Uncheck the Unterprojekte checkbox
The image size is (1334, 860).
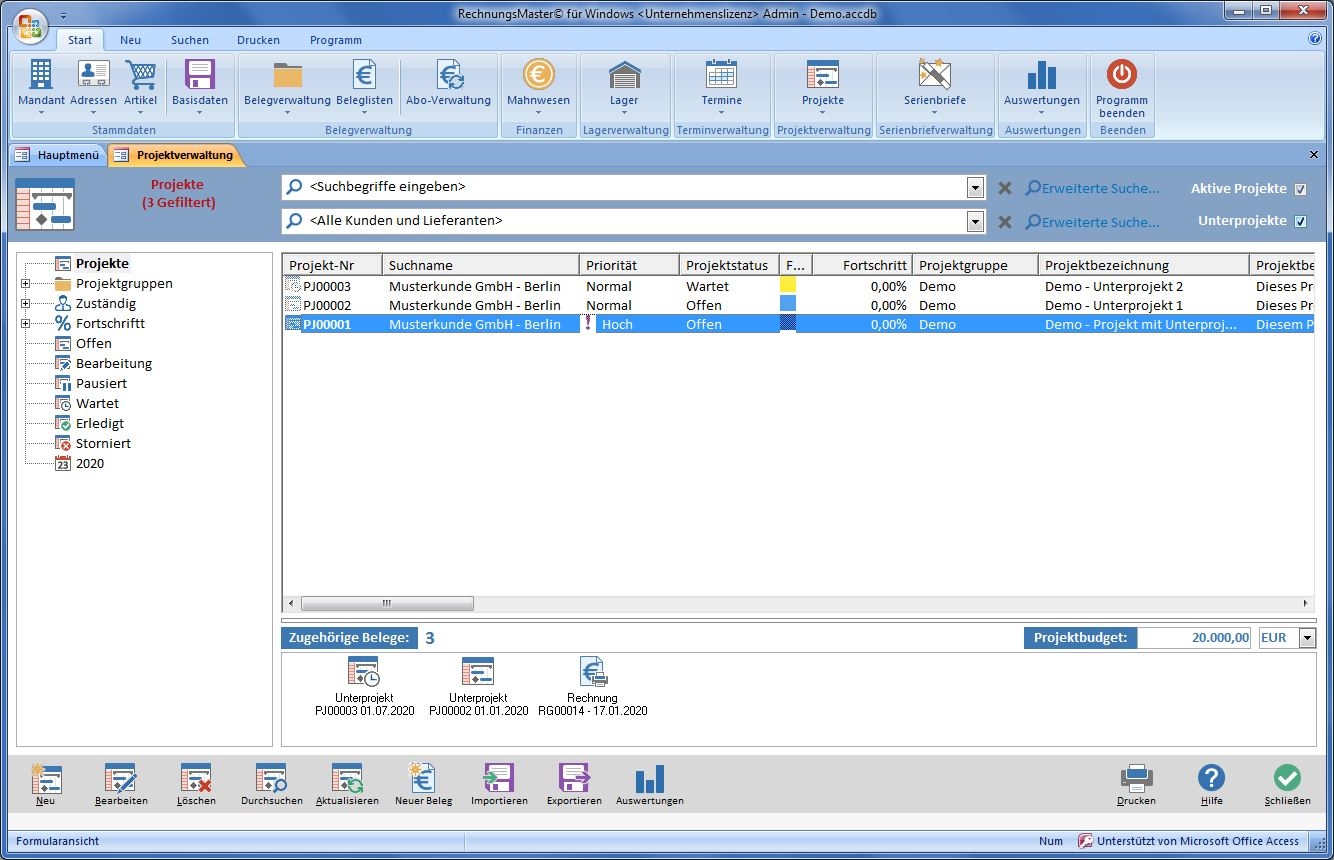coord(1300,221)
